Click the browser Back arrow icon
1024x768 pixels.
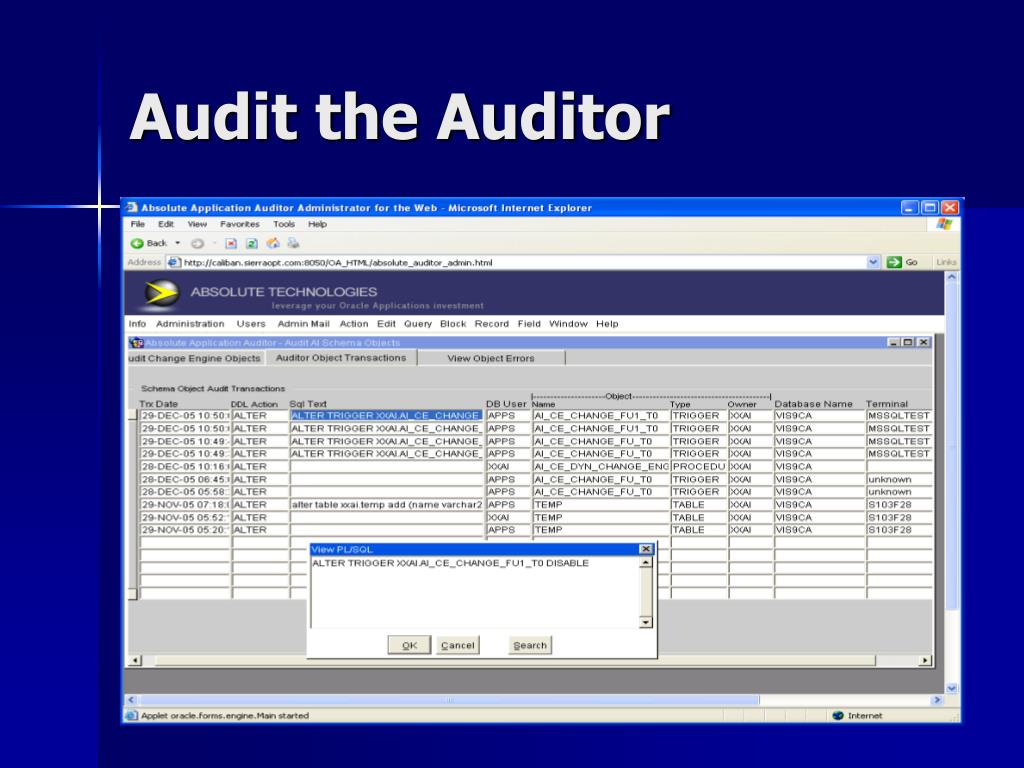pos(137,244)
